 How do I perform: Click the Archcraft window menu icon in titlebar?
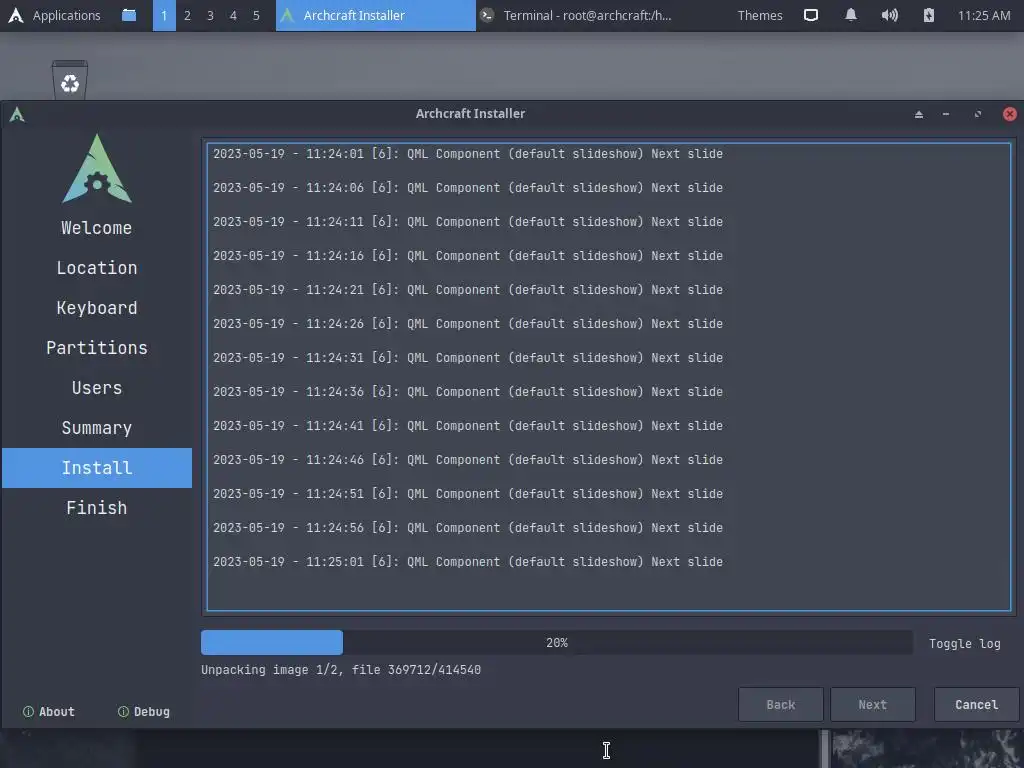coord(17,115)
